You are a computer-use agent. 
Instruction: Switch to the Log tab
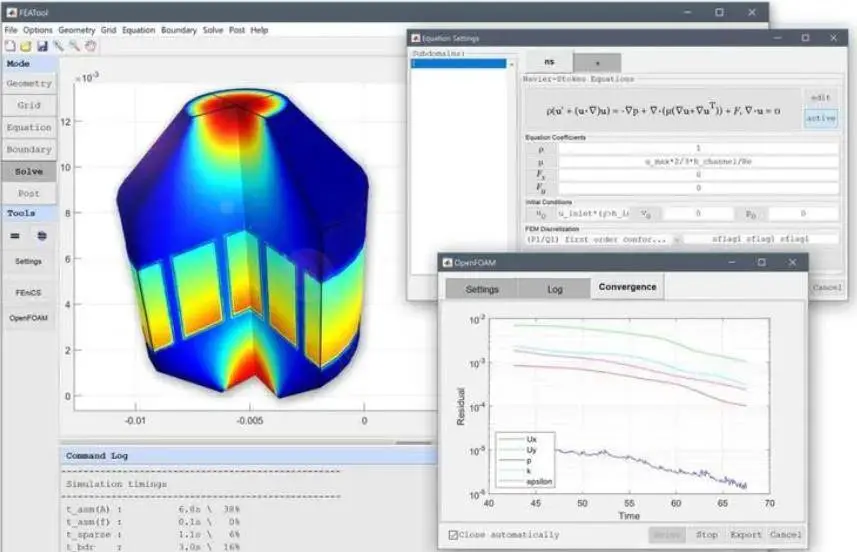[x=555, y=289]
